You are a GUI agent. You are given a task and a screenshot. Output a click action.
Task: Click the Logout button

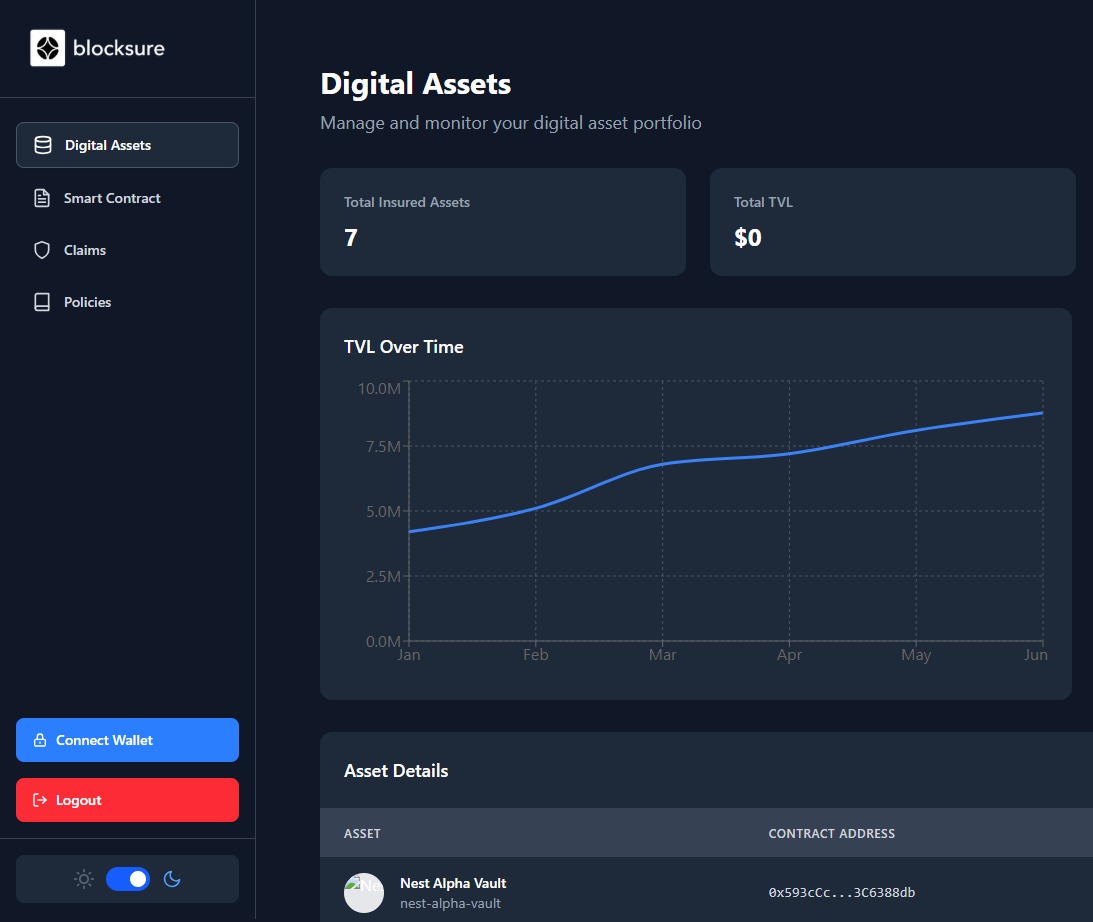(127, 799)
